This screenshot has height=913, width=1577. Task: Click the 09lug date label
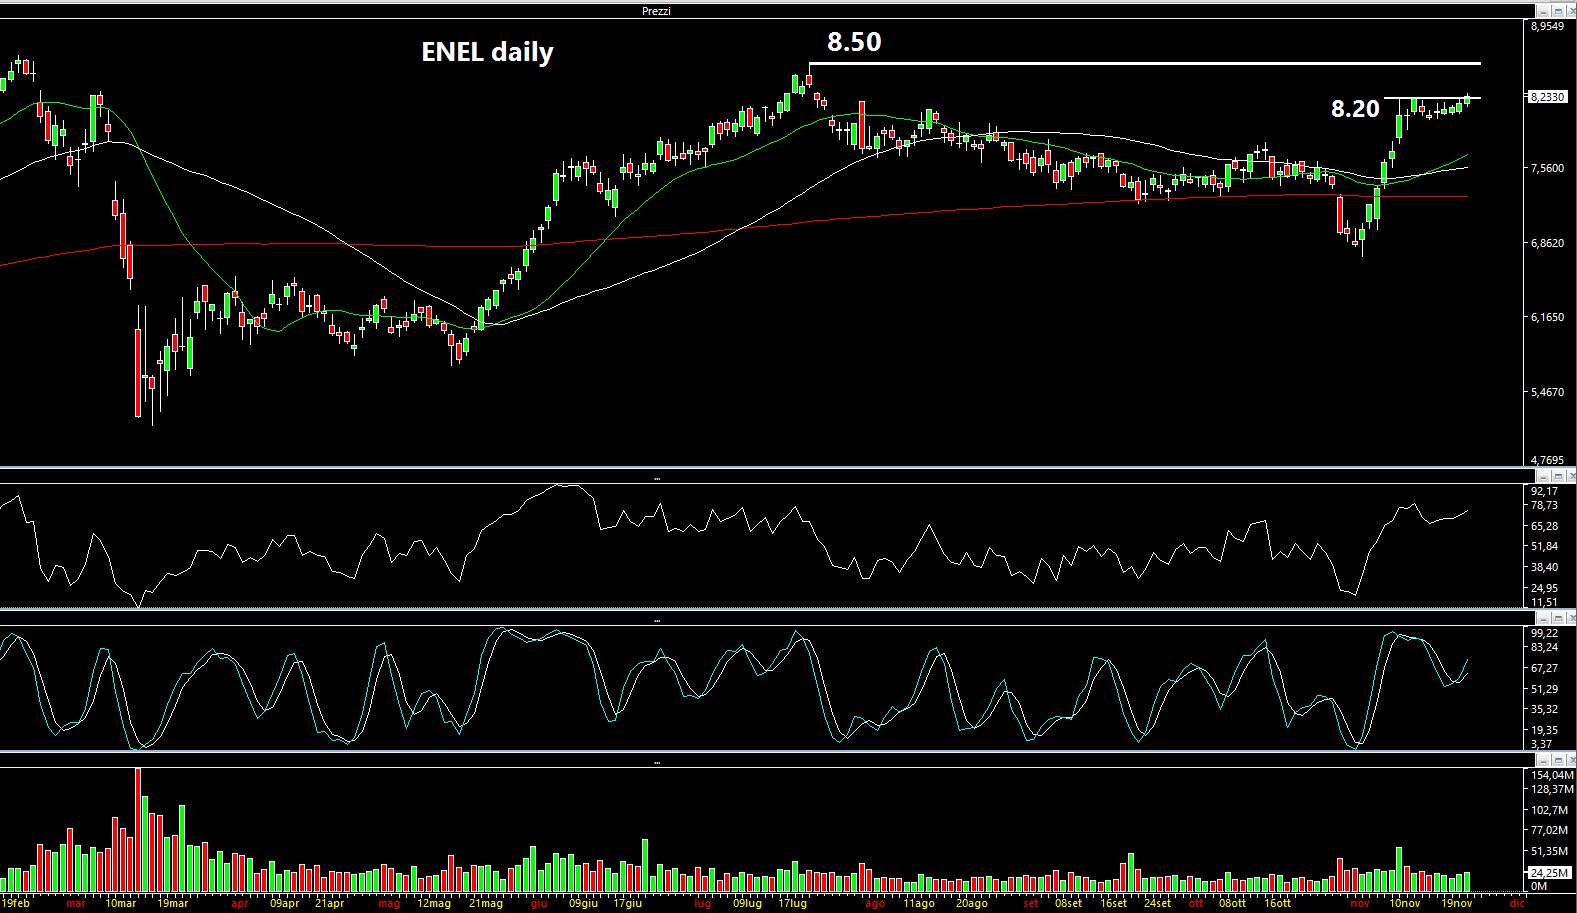[747, 903]
